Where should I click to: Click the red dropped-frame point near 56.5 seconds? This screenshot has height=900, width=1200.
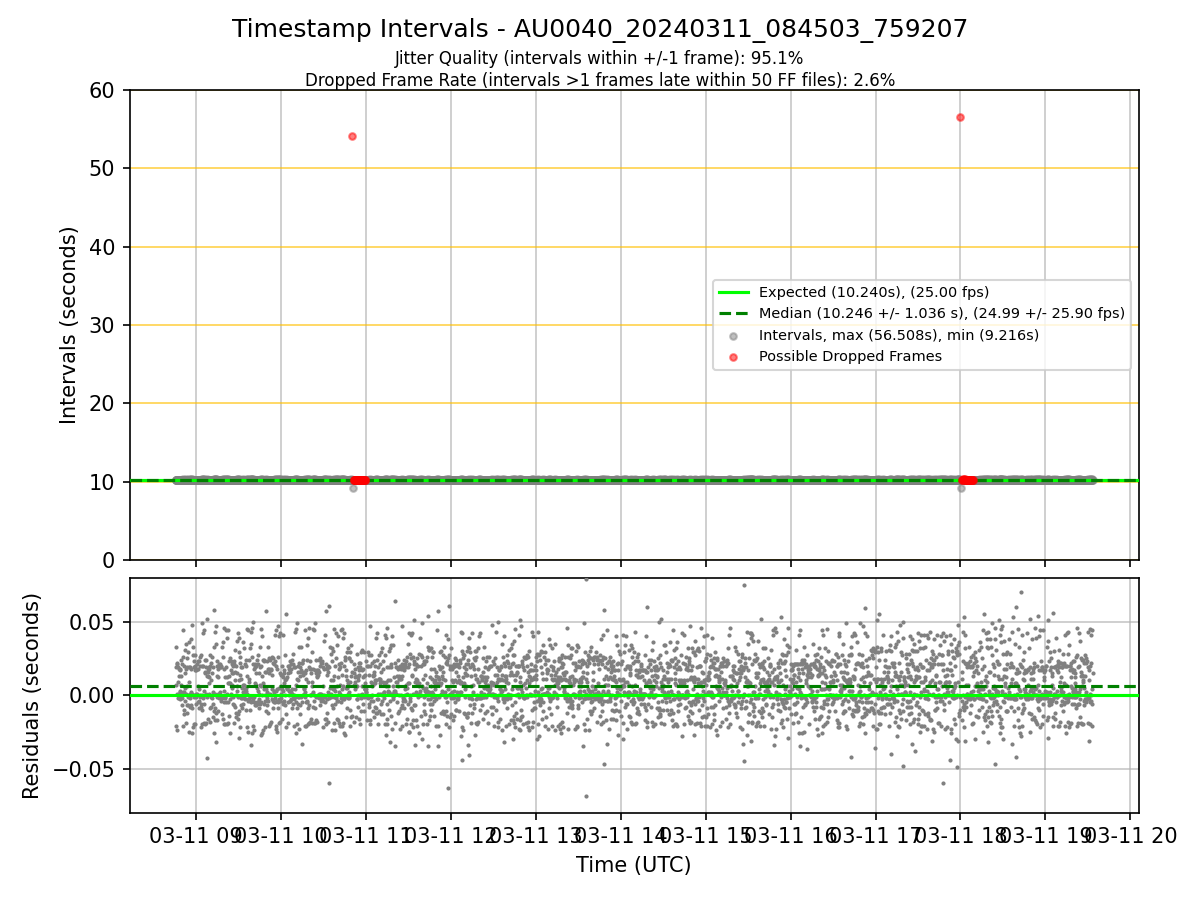click(960, 117)
